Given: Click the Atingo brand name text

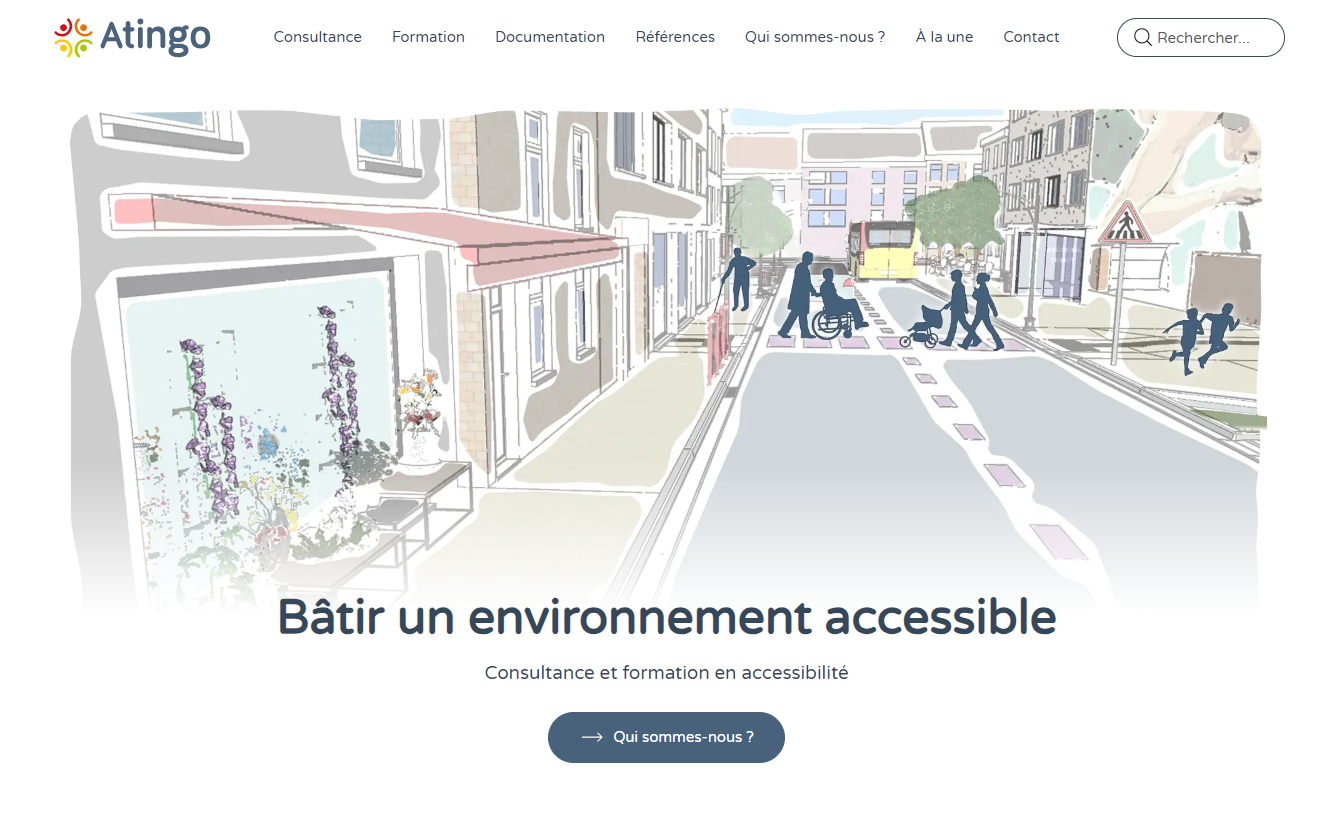Looking at the screenshot, I should click(x=155, y=38).
